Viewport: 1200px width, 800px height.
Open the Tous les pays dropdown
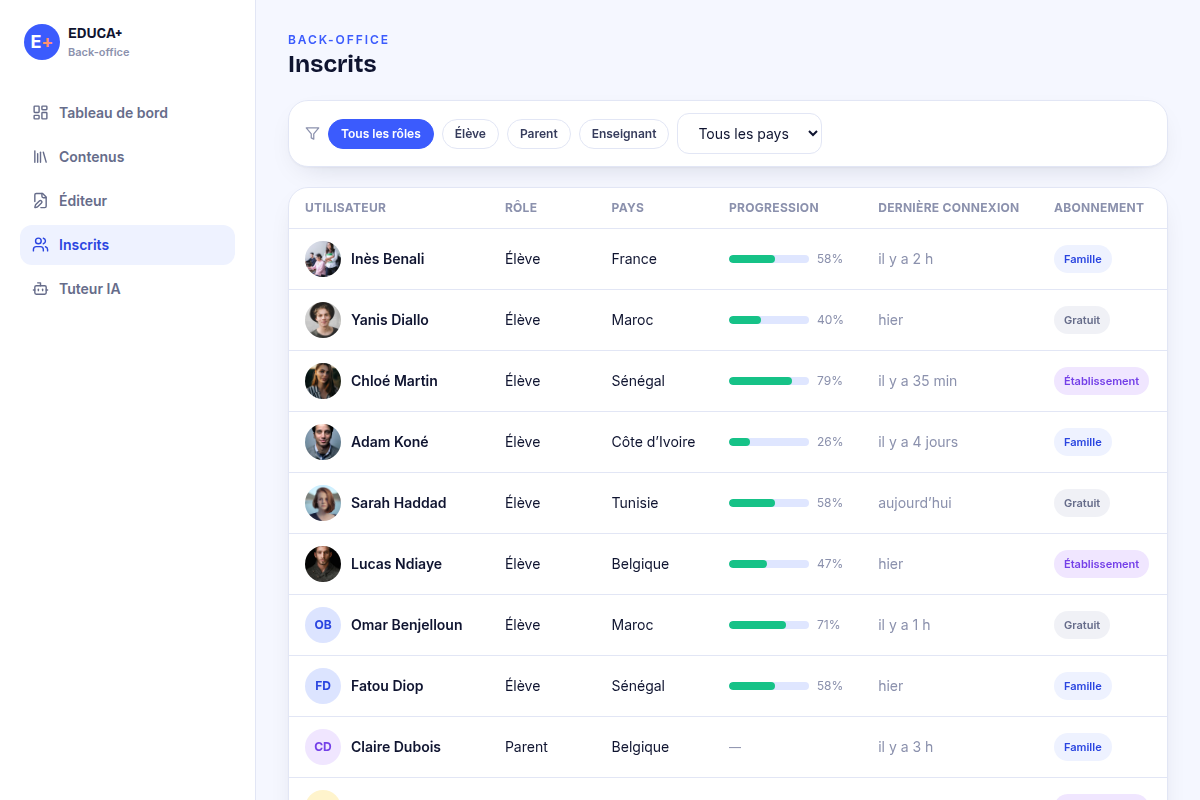click(x=749, y=134)
